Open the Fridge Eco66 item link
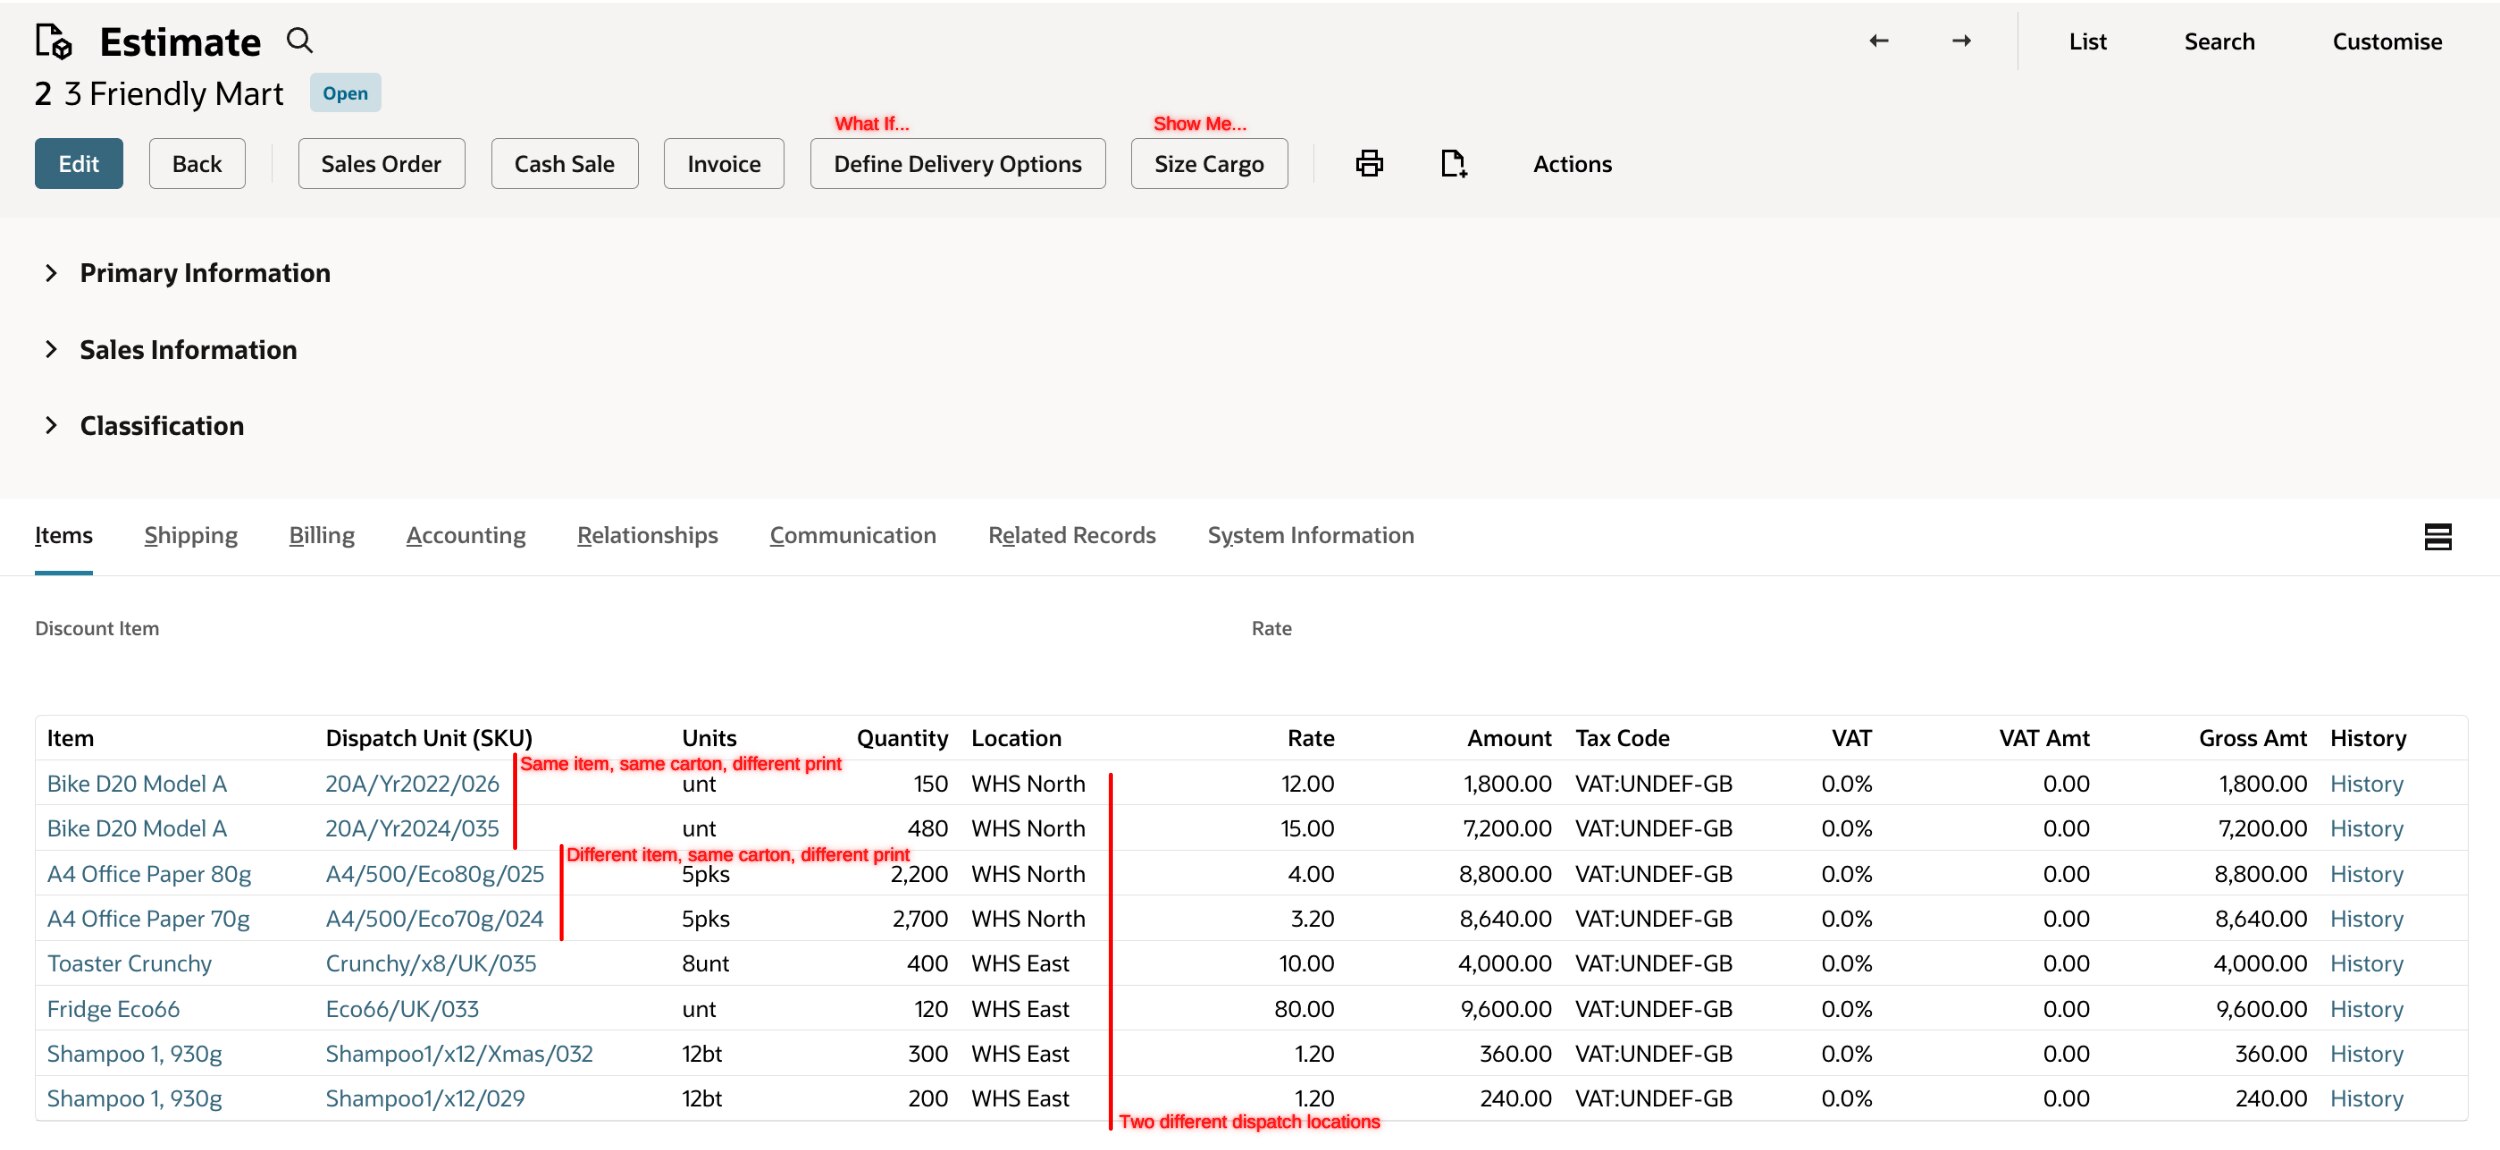The height and width of the screenshot is (1150, 2500). pos(113,1009)
